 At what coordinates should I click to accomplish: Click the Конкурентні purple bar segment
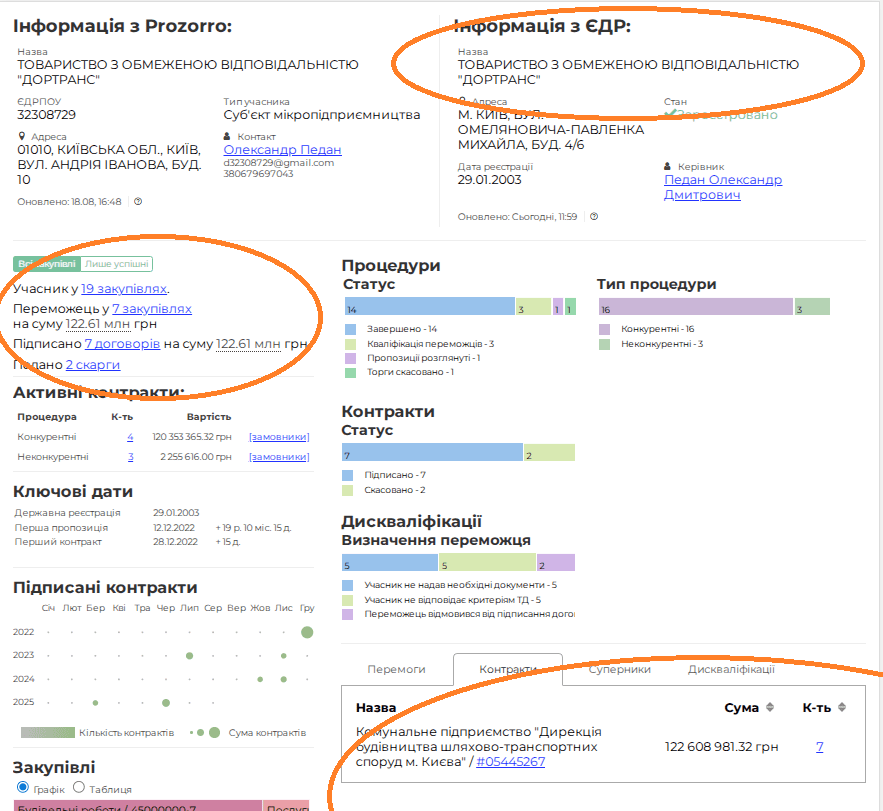pos(695,306)
